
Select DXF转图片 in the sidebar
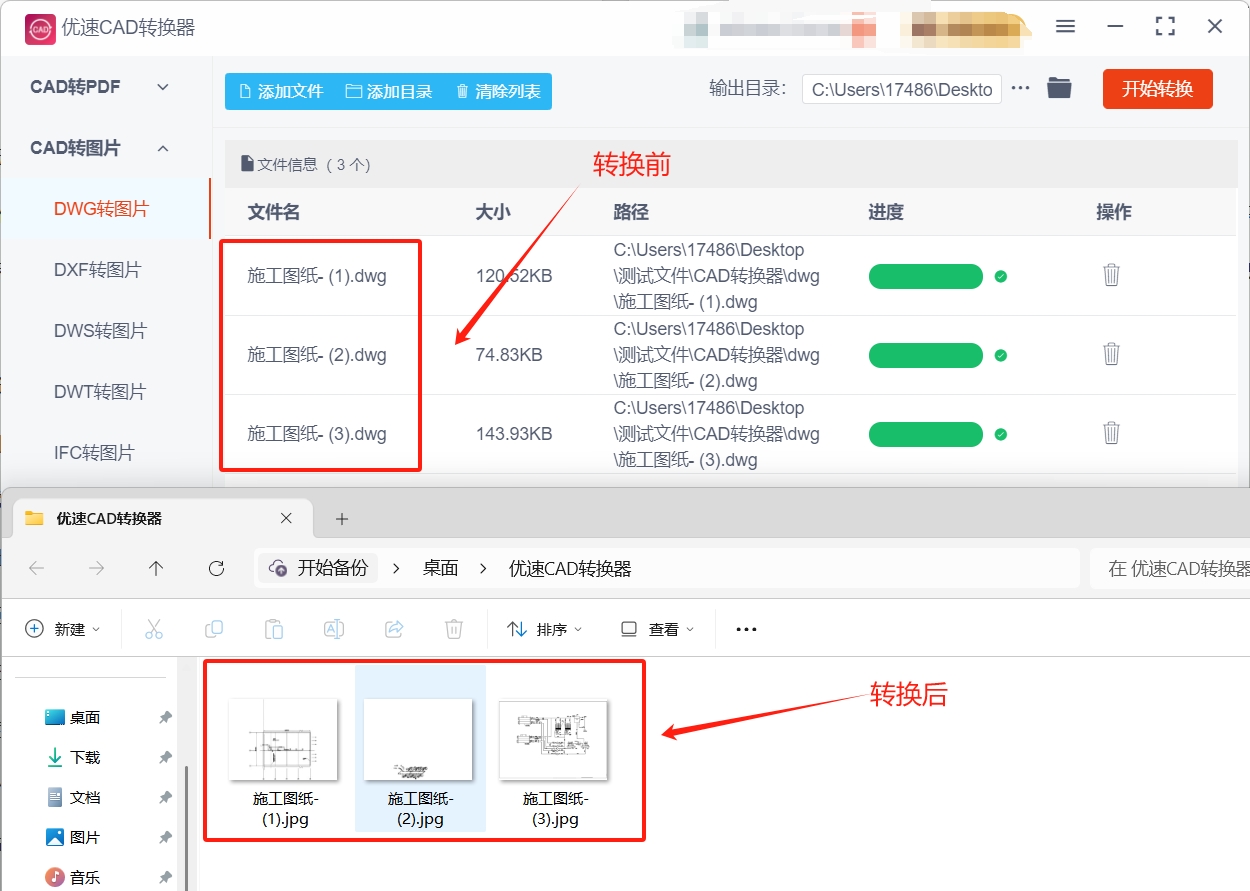pyautogui.click(x=97, y=270)
